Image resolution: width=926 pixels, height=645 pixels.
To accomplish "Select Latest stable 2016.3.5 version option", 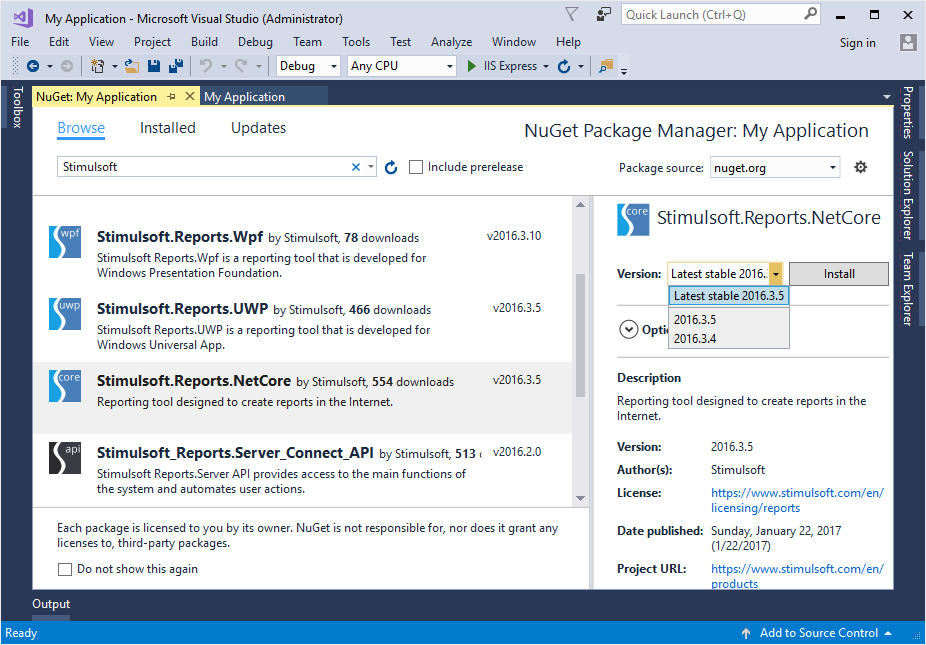I will (x=729, y=296).
